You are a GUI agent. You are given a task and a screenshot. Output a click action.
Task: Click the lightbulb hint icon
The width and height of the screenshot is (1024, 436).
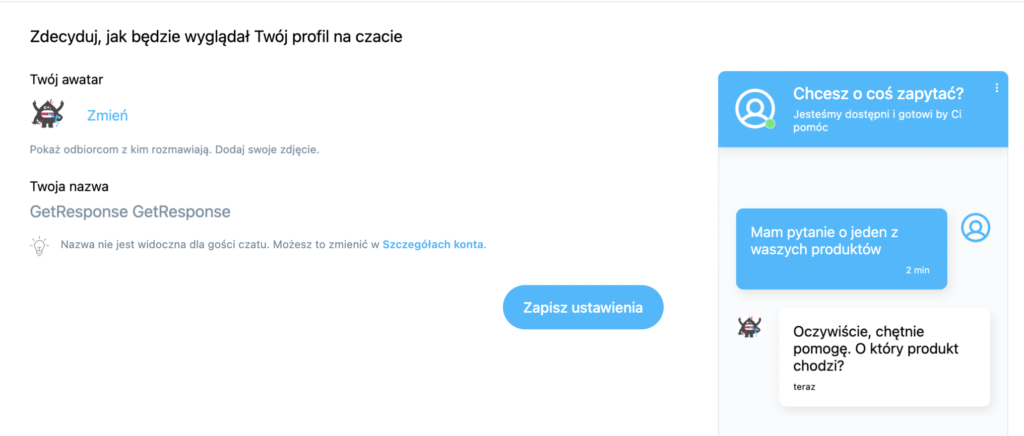pyautogui.click(x=40, y=245)
